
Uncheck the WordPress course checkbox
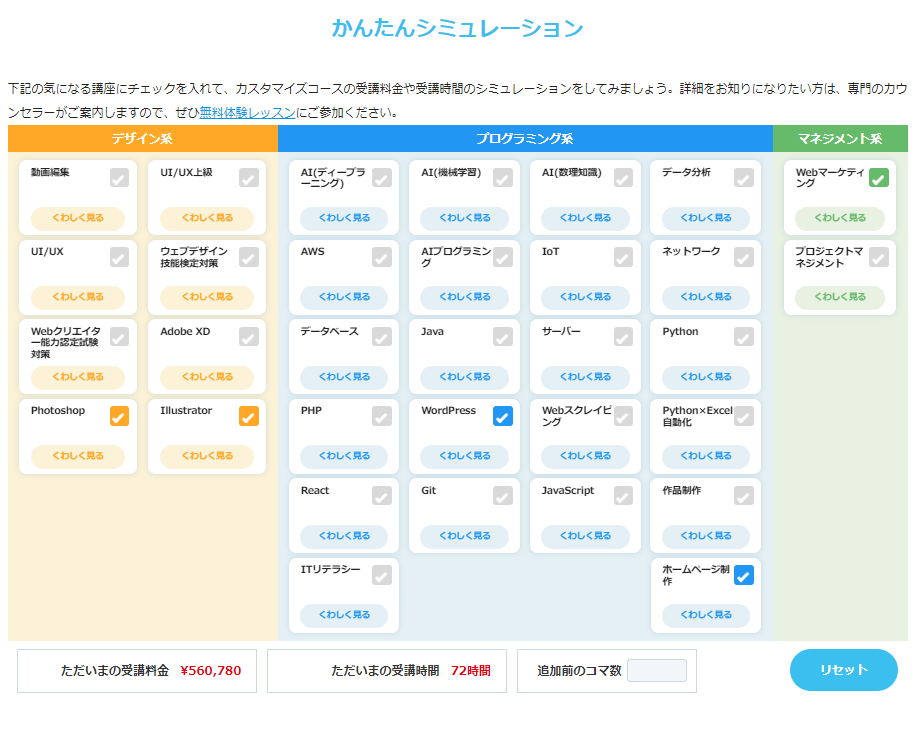pos(503,416)
